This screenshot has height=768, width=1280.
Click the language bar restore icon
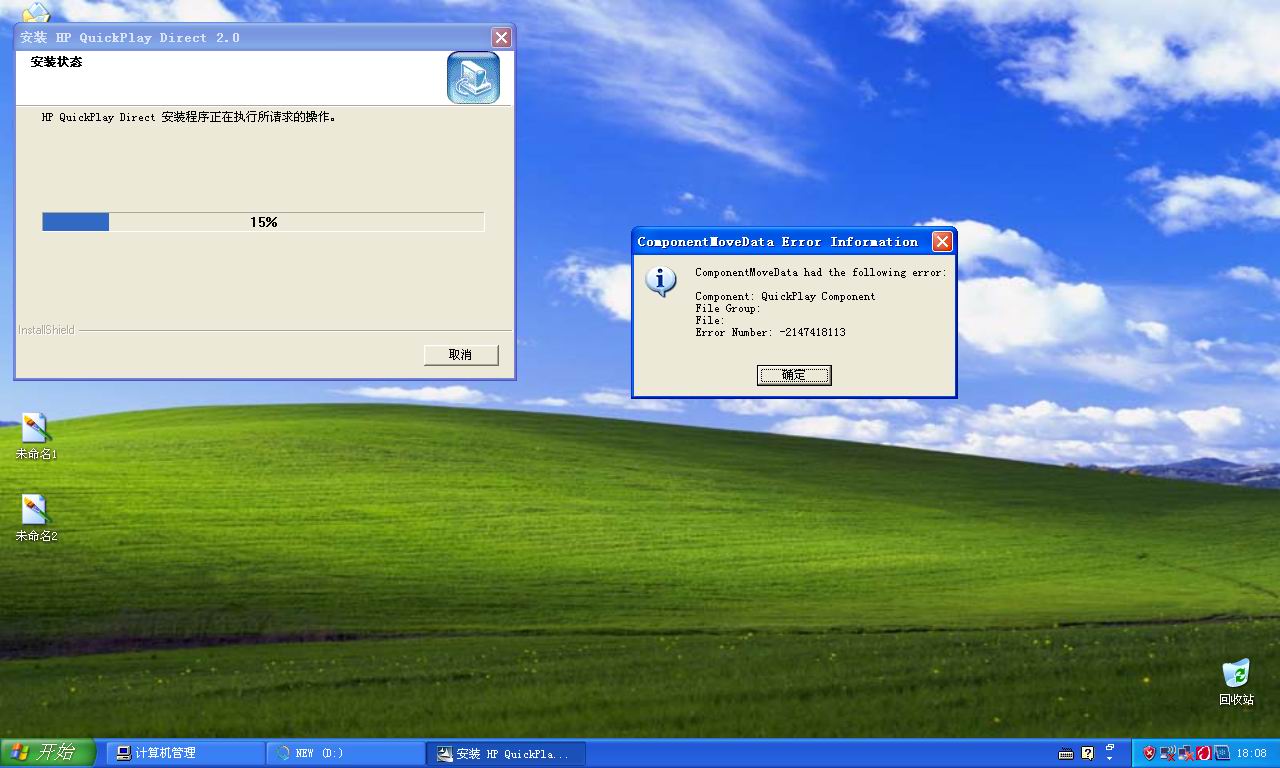tap(1110, 747)
